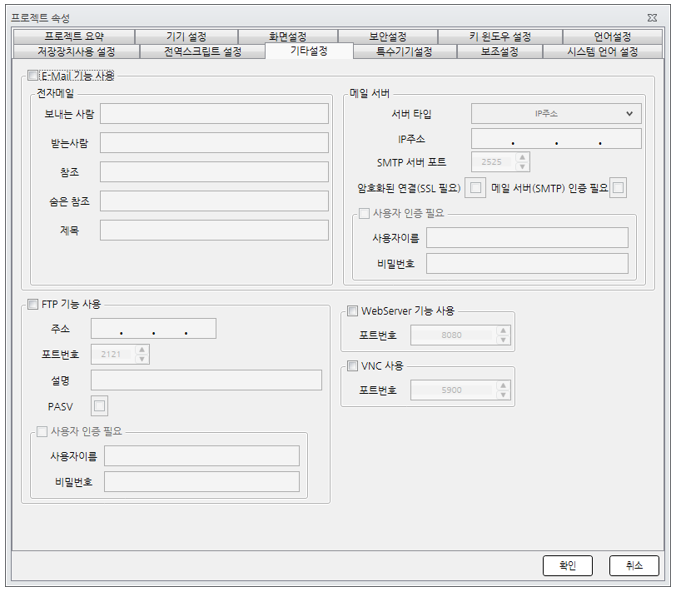The image size is (676, 593).
Task: Enable the VNC 사용 checkbox
Action: (352, 366)
